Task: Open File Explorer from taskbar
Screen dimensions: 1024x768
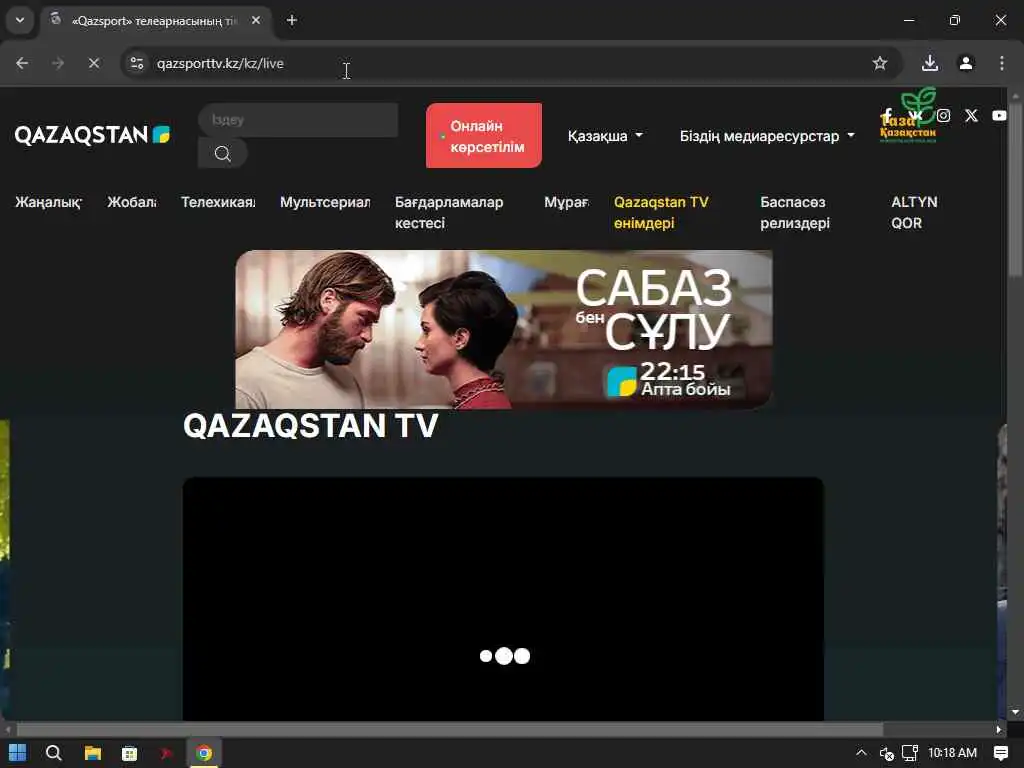Action: click(92, 753)
